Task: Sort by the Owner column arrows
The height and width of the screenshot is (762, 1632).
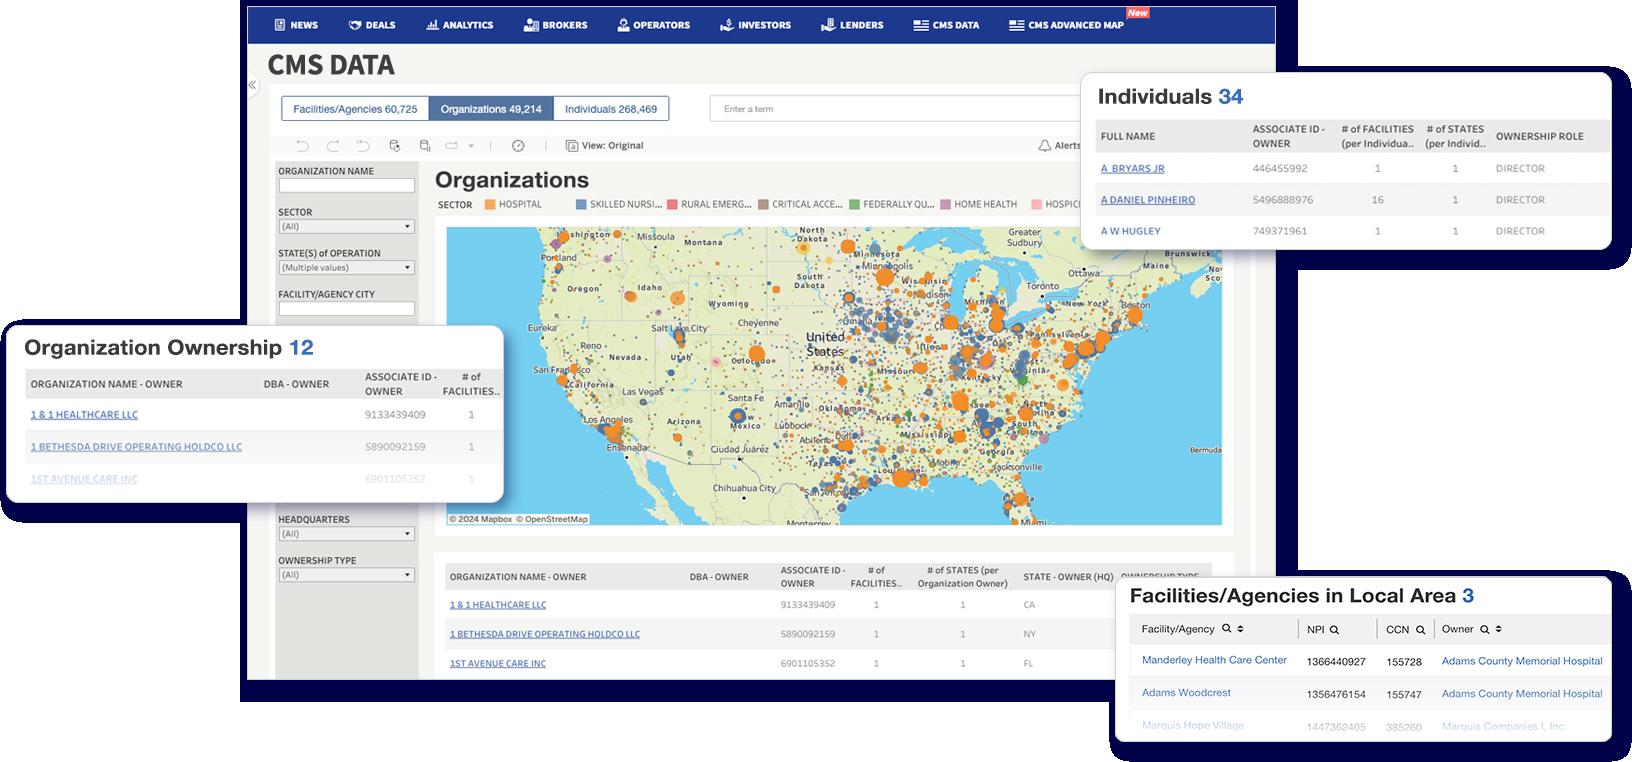Action: [x=1498, y=629]
